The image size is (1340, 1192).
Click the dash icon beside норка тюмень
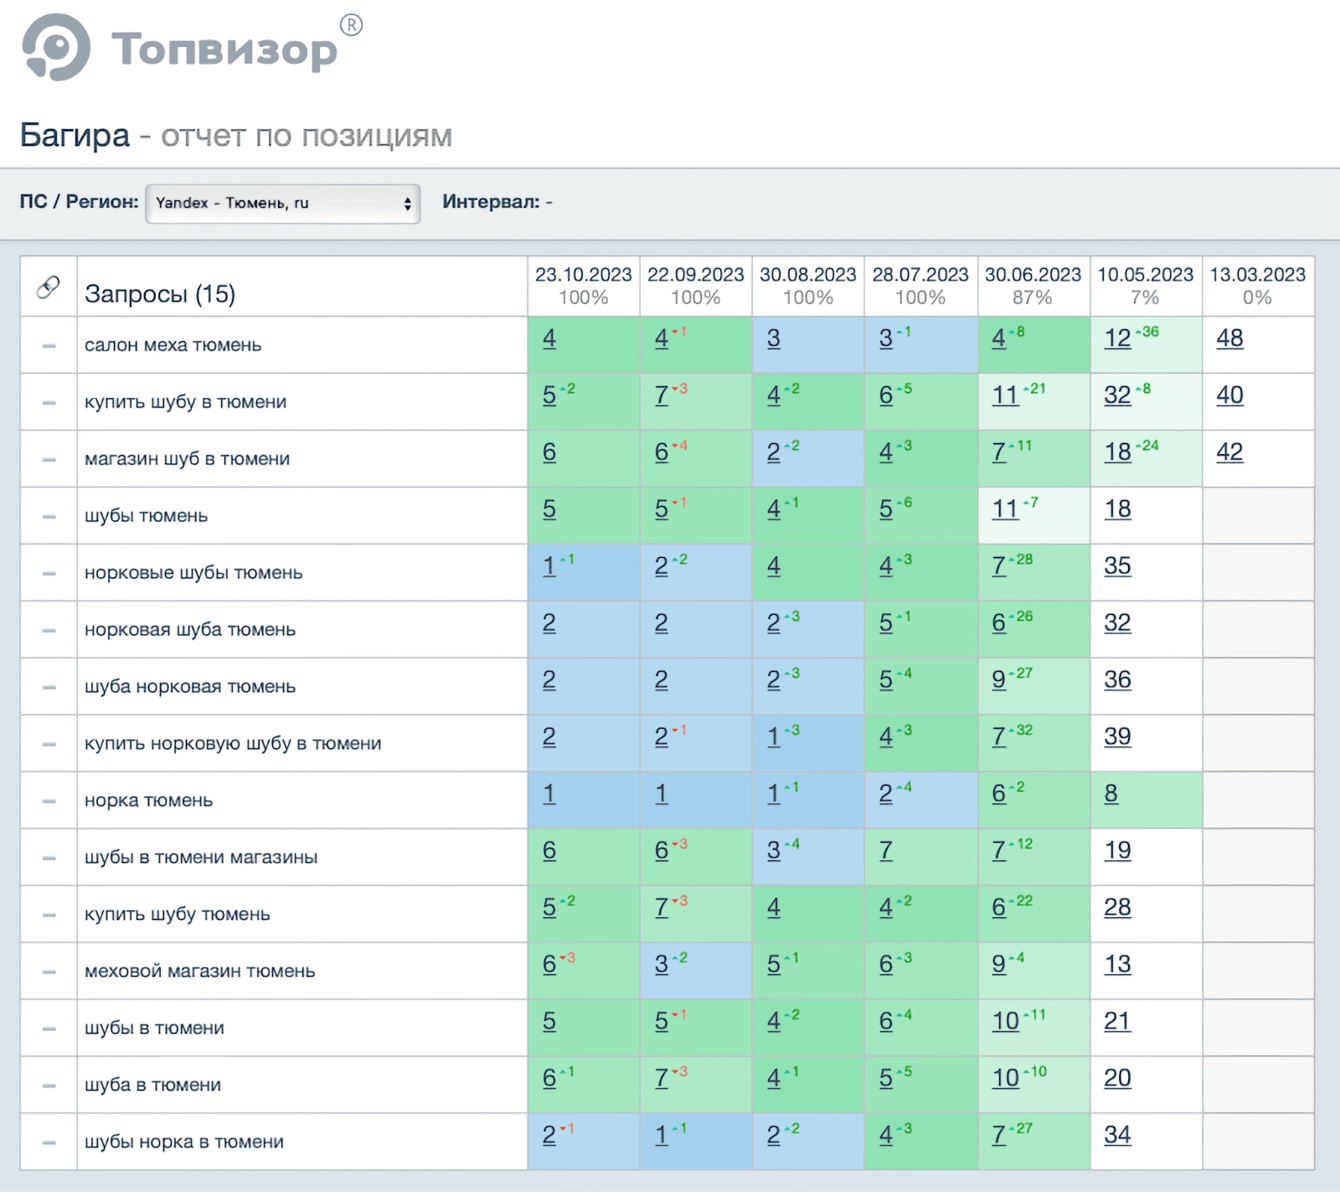point(49,801)
